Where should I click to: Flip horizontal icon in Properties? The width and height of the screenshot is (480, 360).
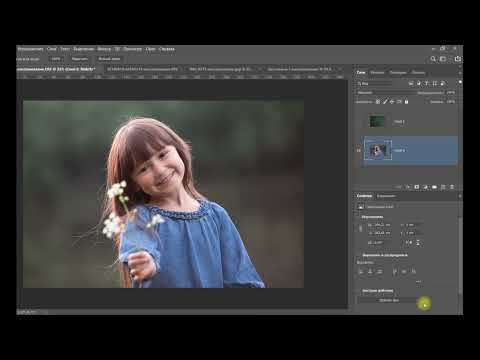[x=410, y=243]
